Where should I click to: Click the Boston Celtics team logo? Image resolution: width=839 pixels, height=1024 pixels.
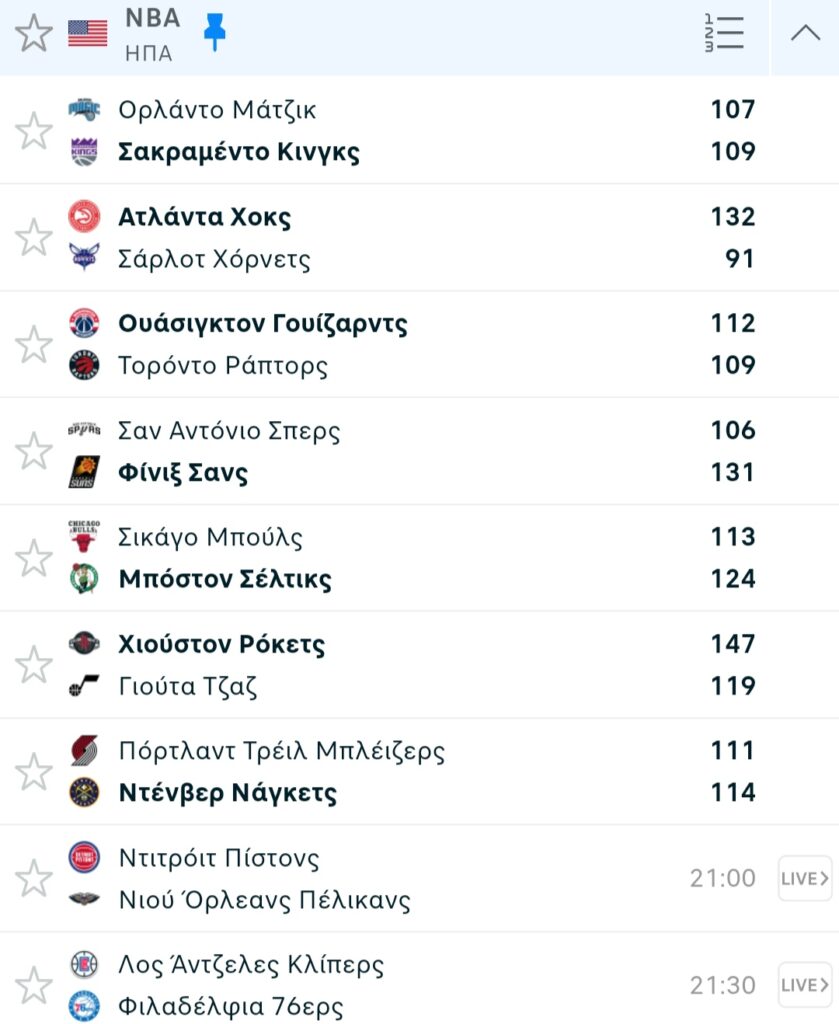[84, 579]
